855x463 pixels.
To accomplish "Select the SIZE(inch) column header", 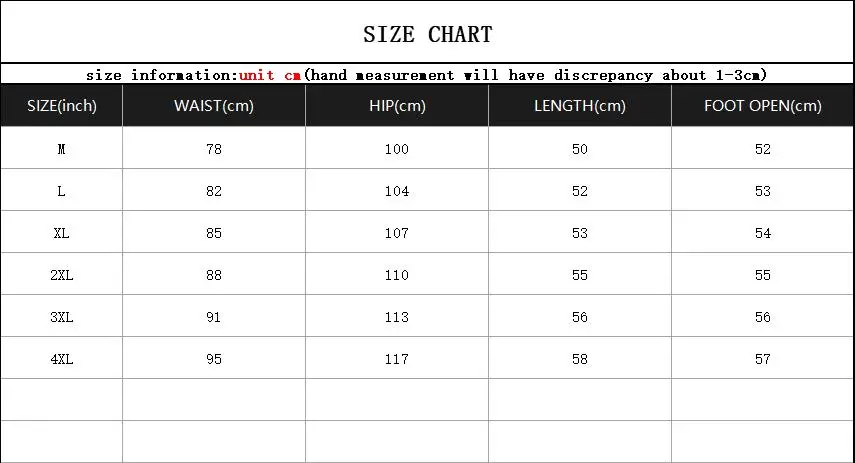I will (x=62, y=106).
